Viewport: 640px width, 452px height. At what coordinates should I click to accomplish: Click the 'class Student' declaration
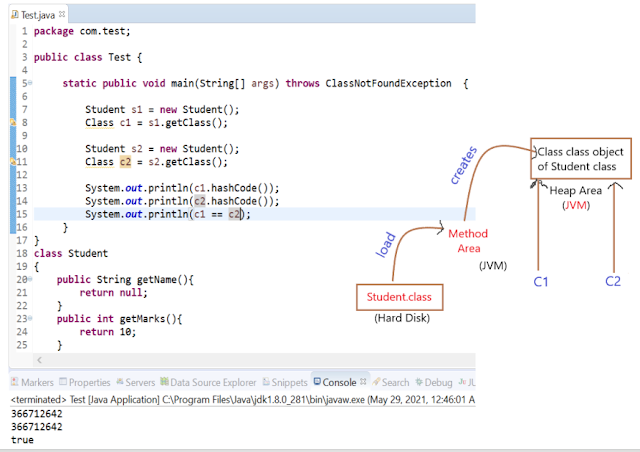pos(71,253)
